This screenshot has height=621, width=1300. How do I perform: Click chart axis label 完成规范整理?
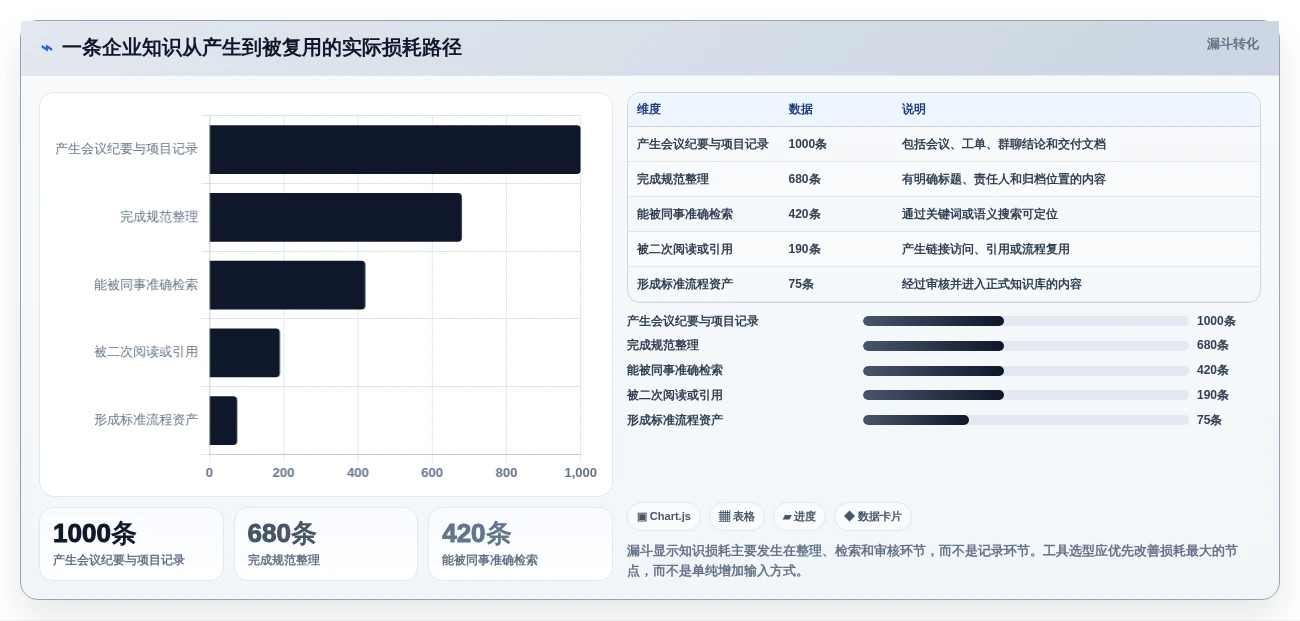(x=159, y=217)
